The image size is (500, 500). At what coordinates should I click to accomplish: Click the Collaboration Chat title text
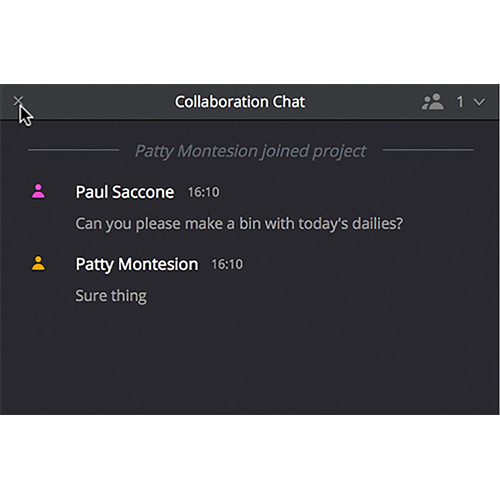click(240, 102)
